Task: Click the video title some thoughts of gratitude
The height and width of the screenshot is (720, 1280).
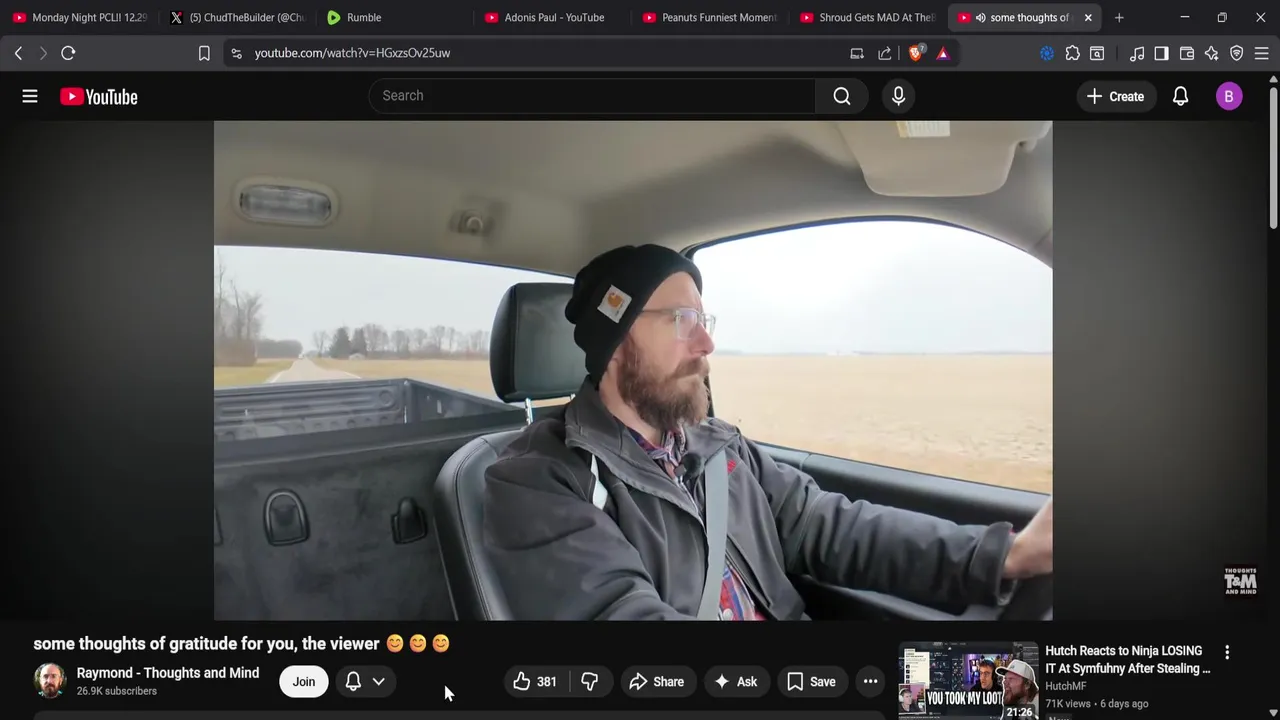Action: click(241, 644)
